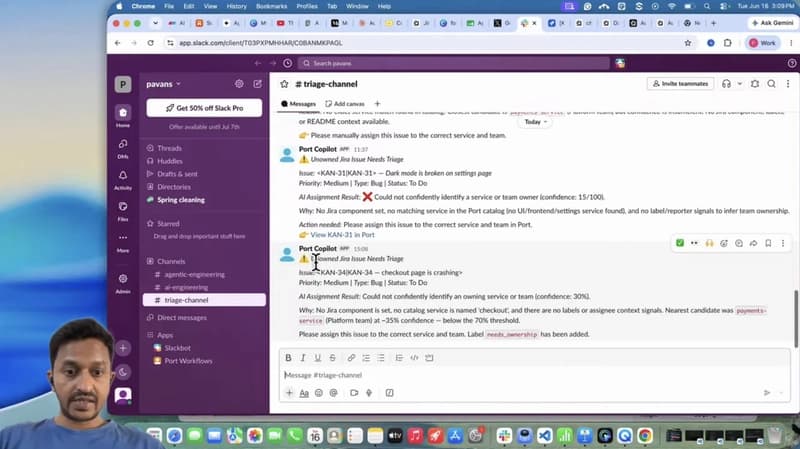Bookmark the hovered Port Copilot message
Viewport: 800px width, 449px height.
click(768, 243)
